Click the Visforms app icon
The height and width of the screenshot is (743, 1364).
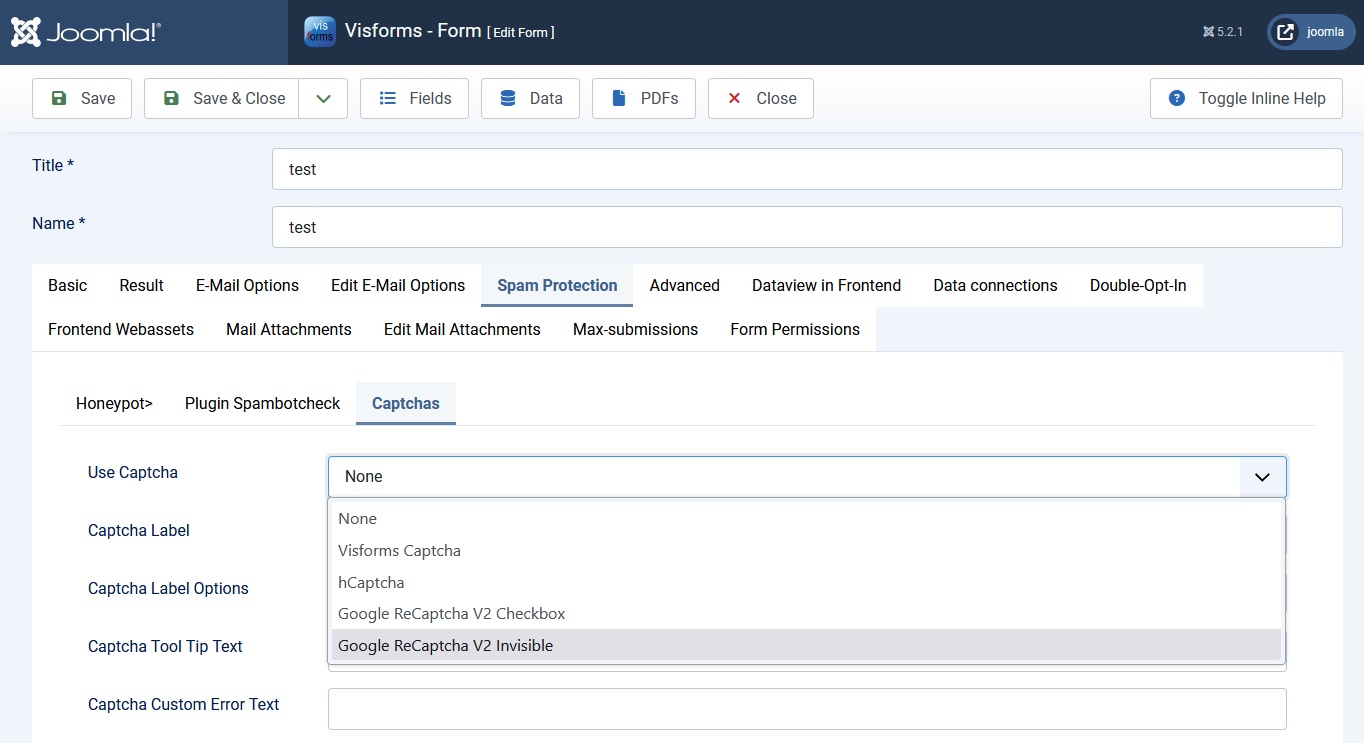point(320,31)
